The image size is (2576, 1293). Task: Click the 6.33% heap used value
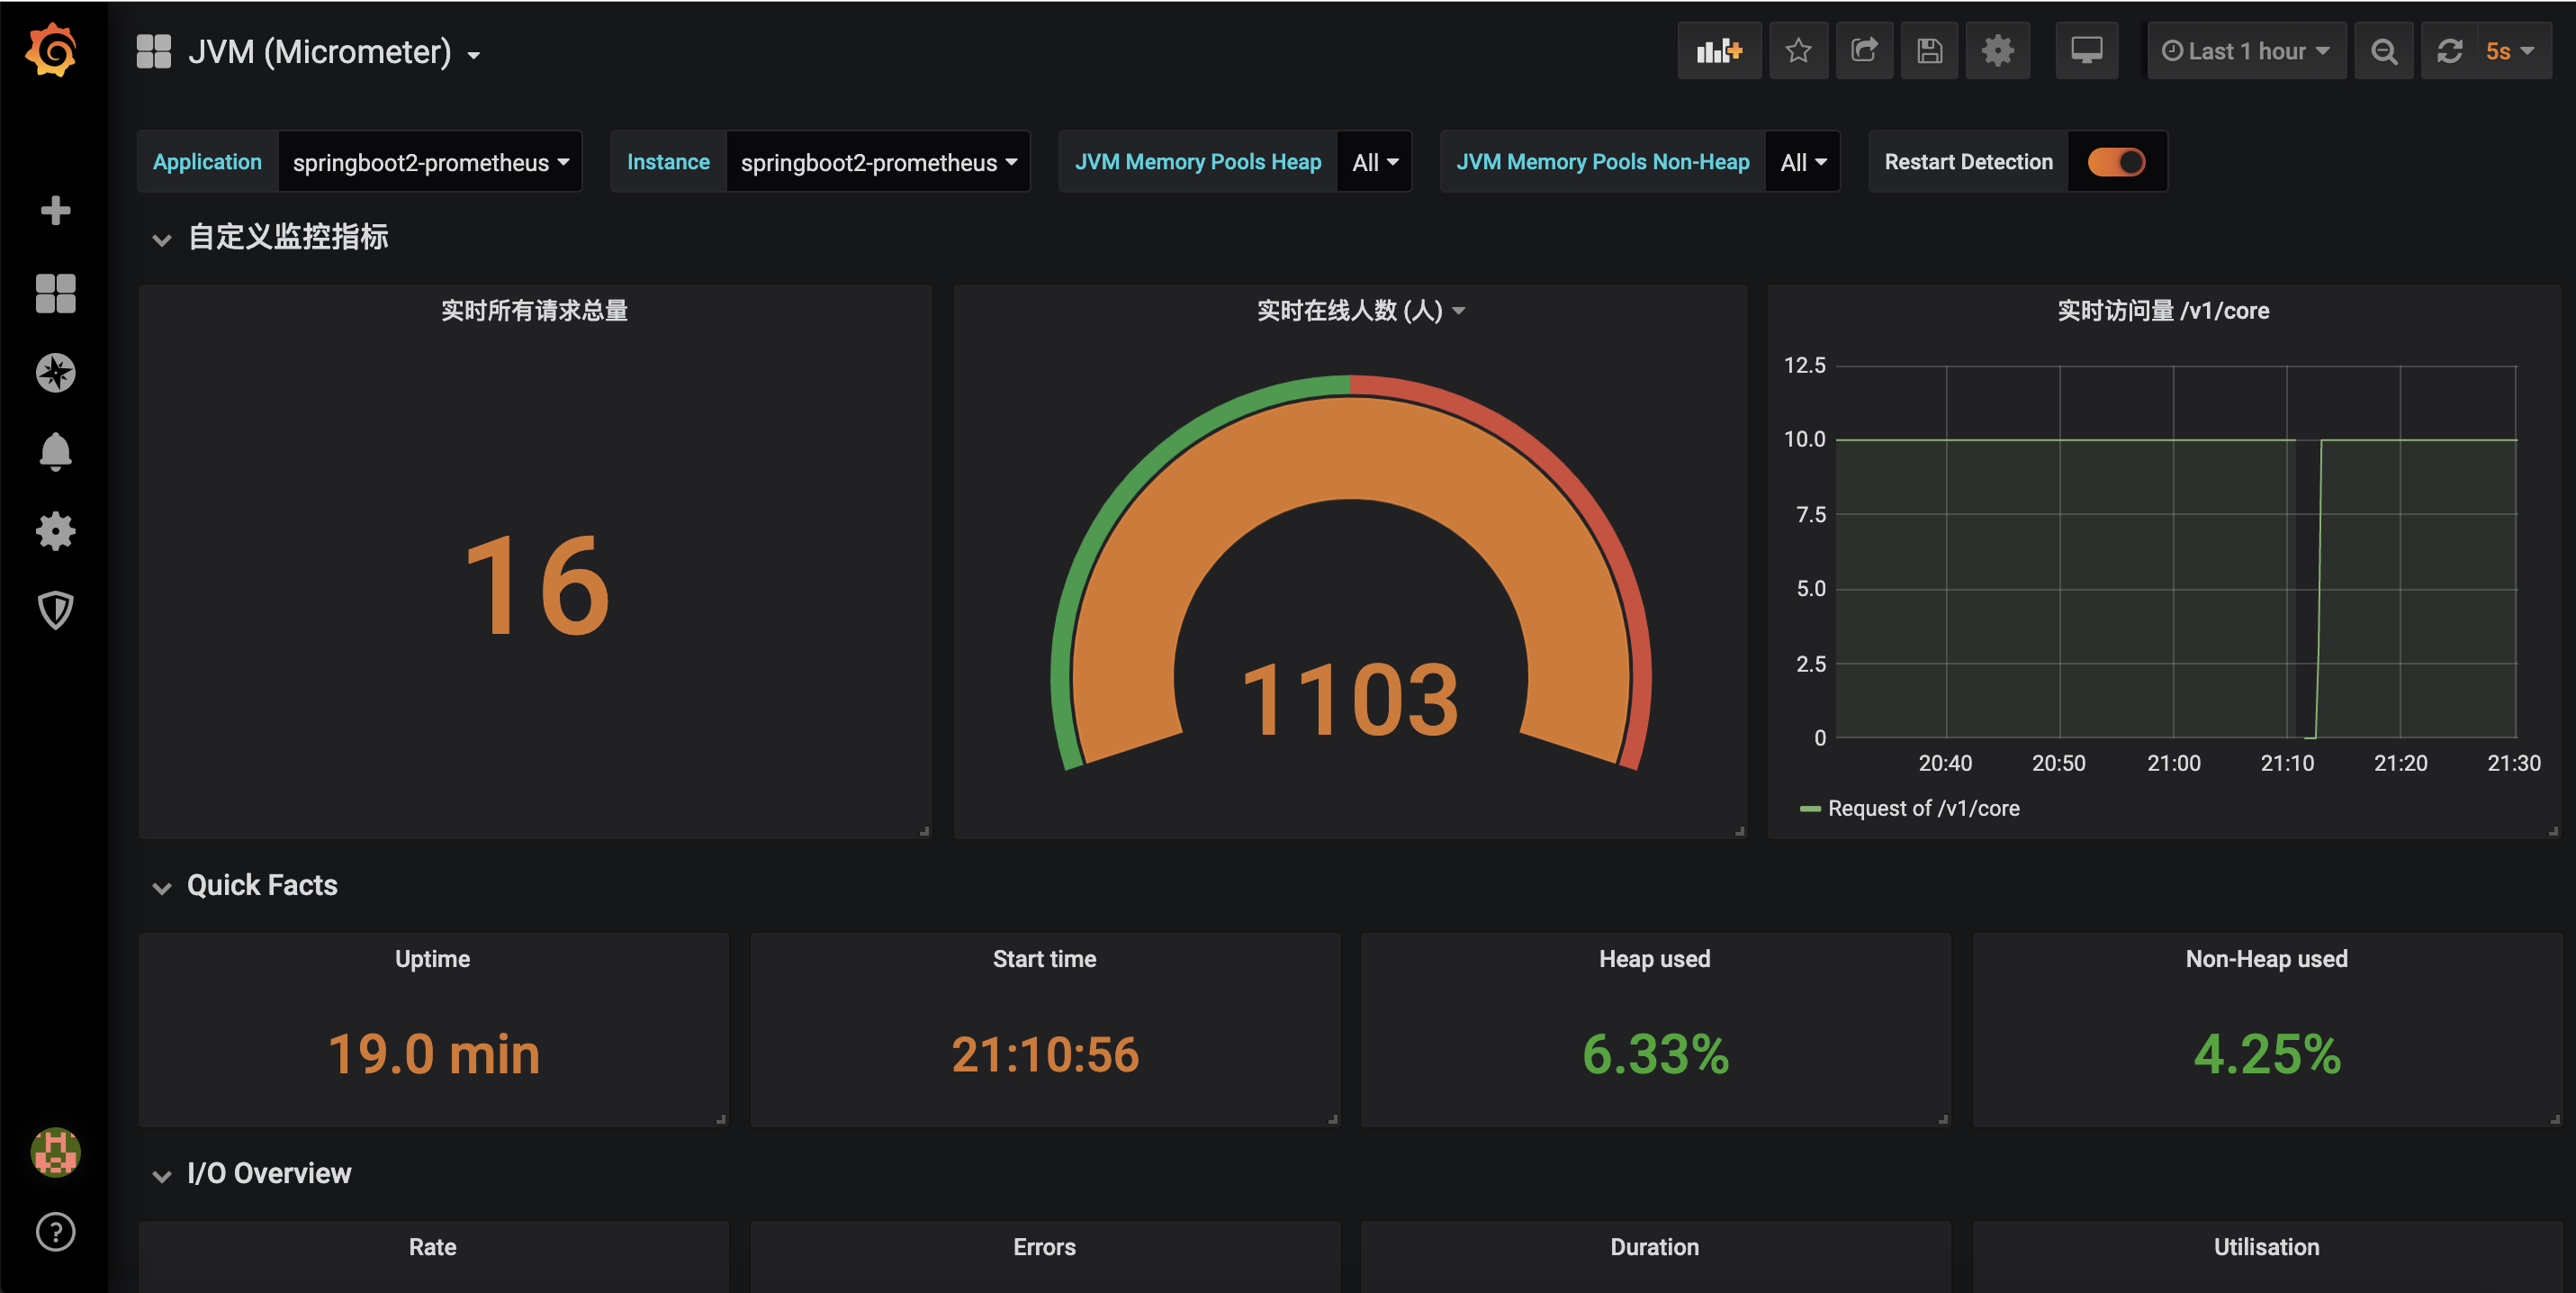click(x=1655, y=1054)
